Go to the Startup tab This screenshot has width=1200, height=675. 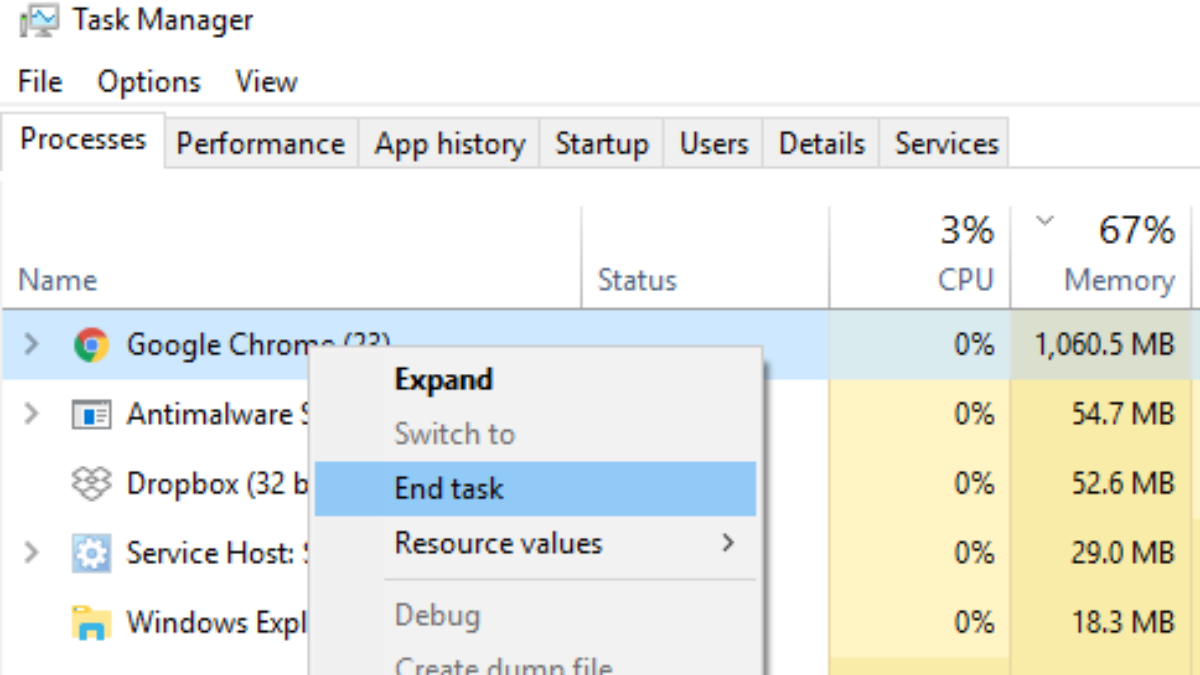tap(602, 144)
